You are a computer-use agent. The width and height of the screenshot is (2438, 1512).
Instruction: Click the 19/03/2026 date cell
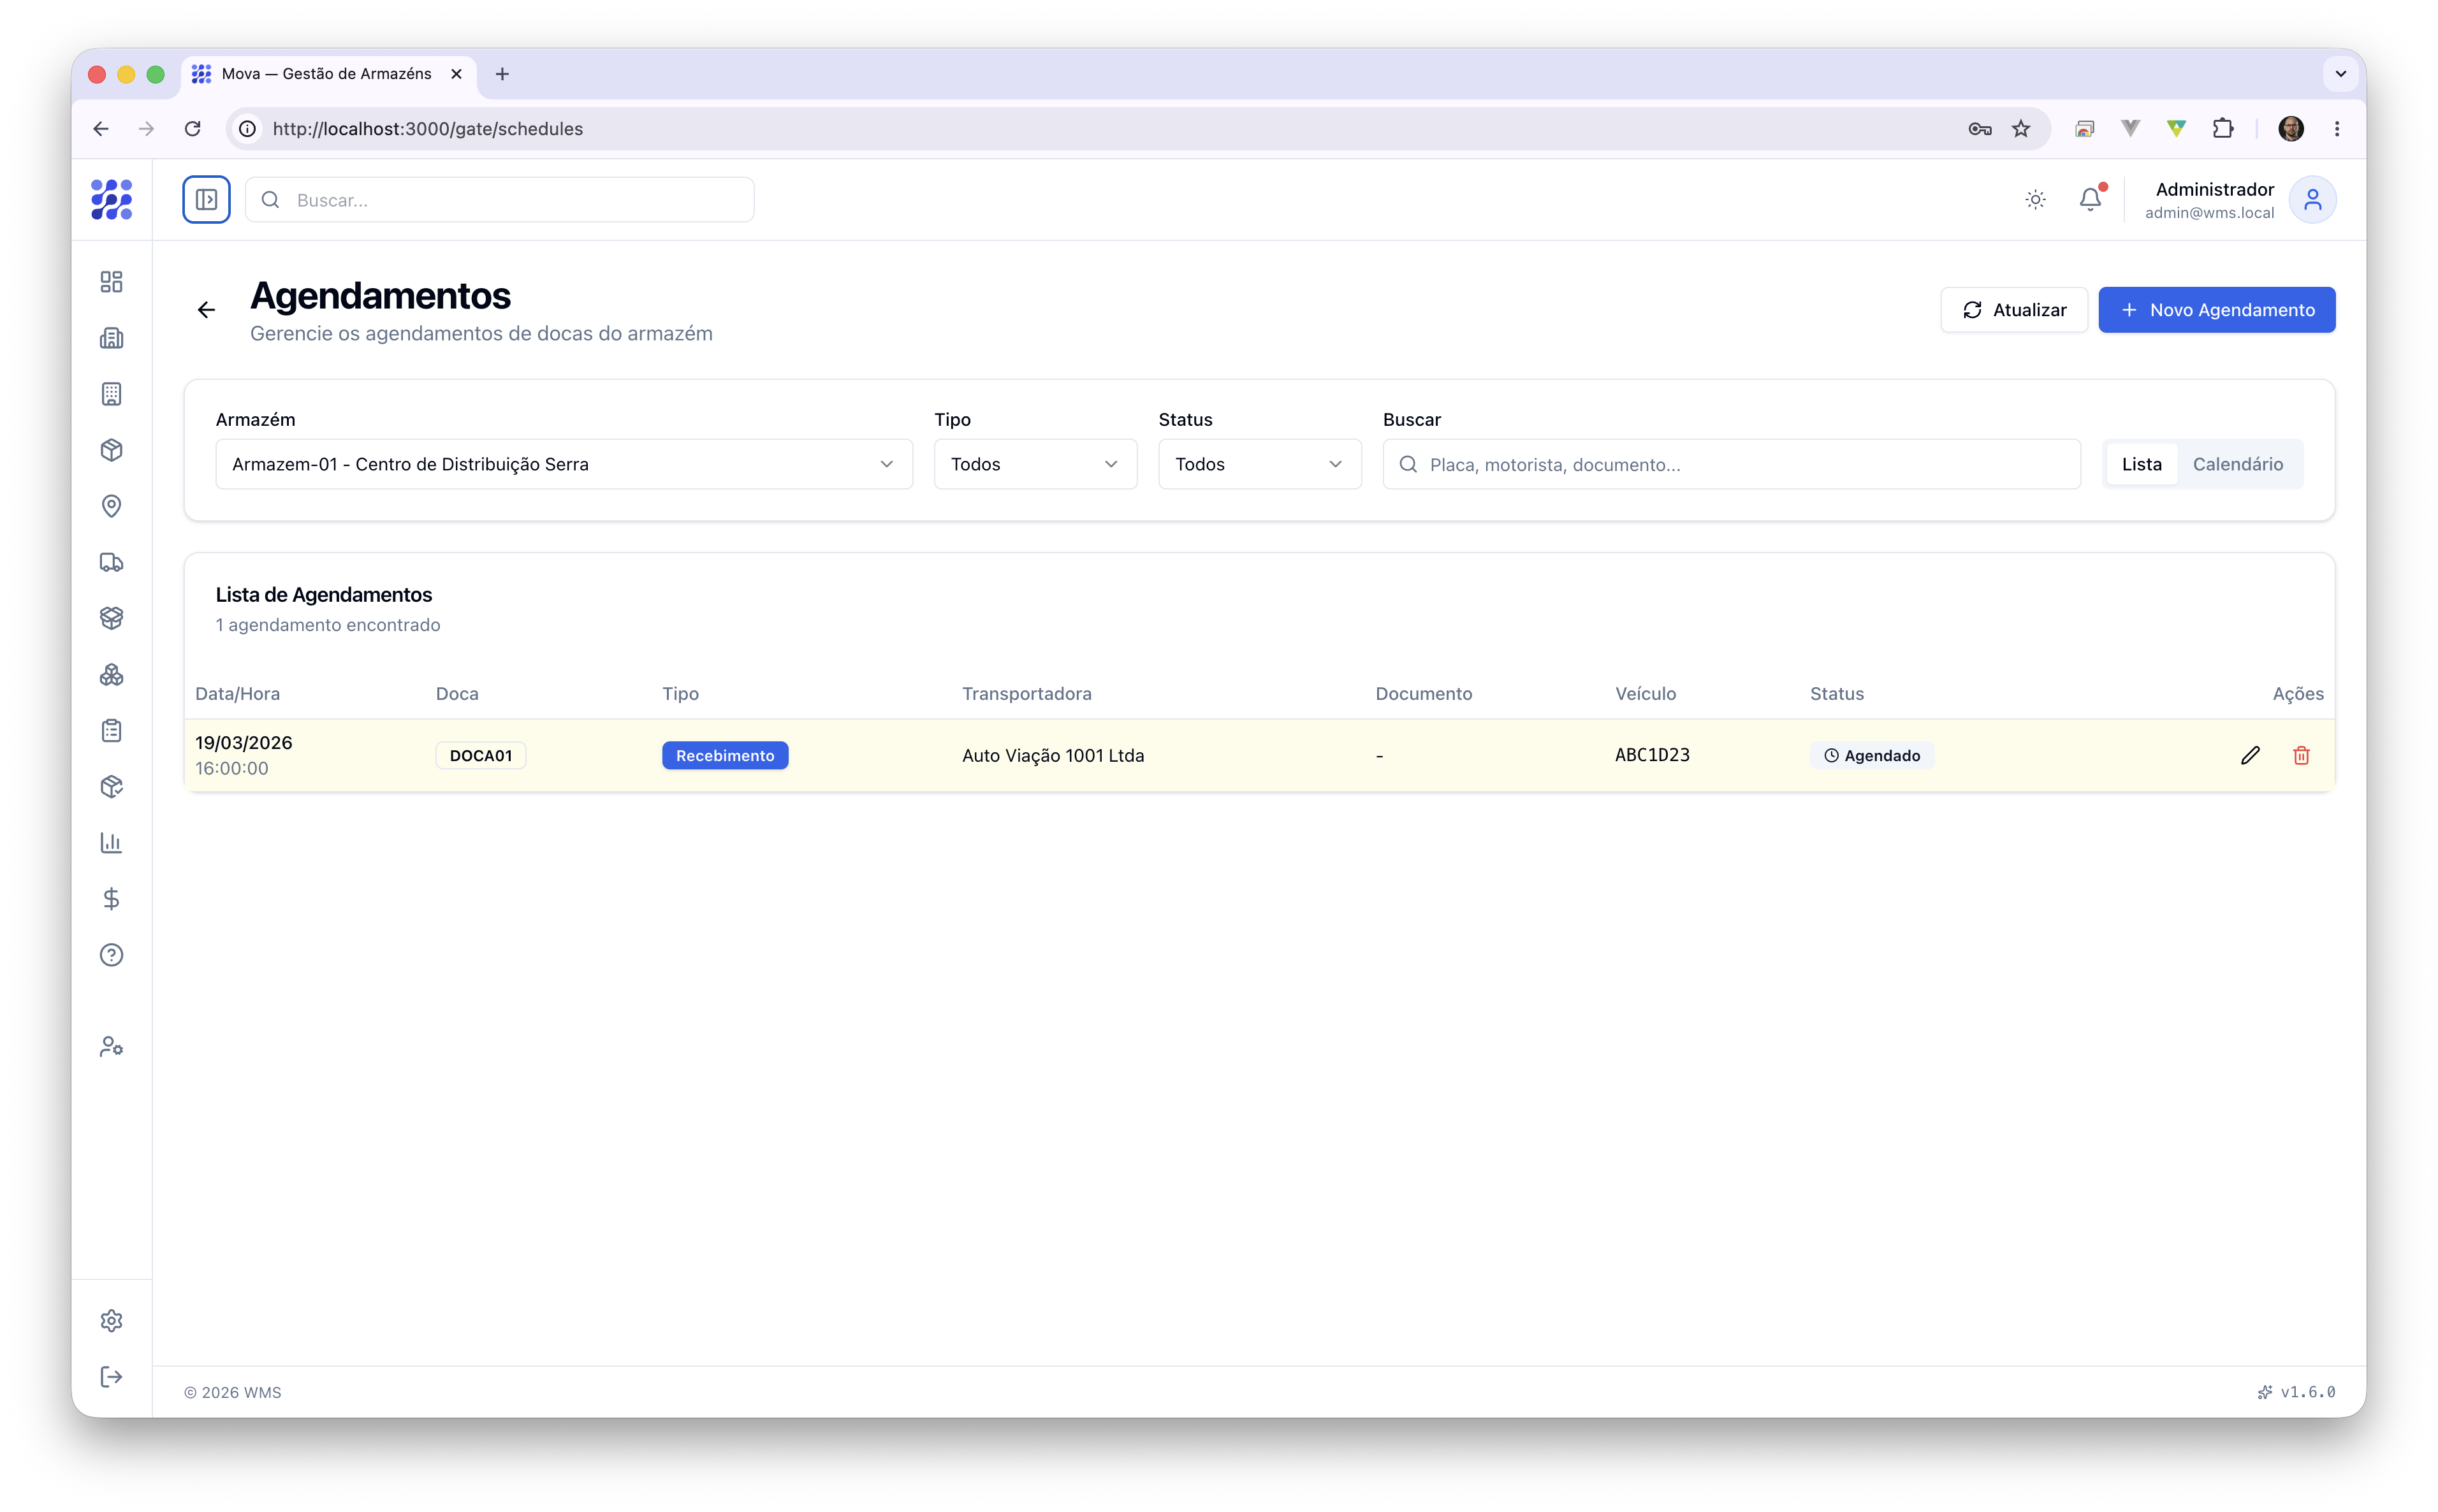pos(243,743)
